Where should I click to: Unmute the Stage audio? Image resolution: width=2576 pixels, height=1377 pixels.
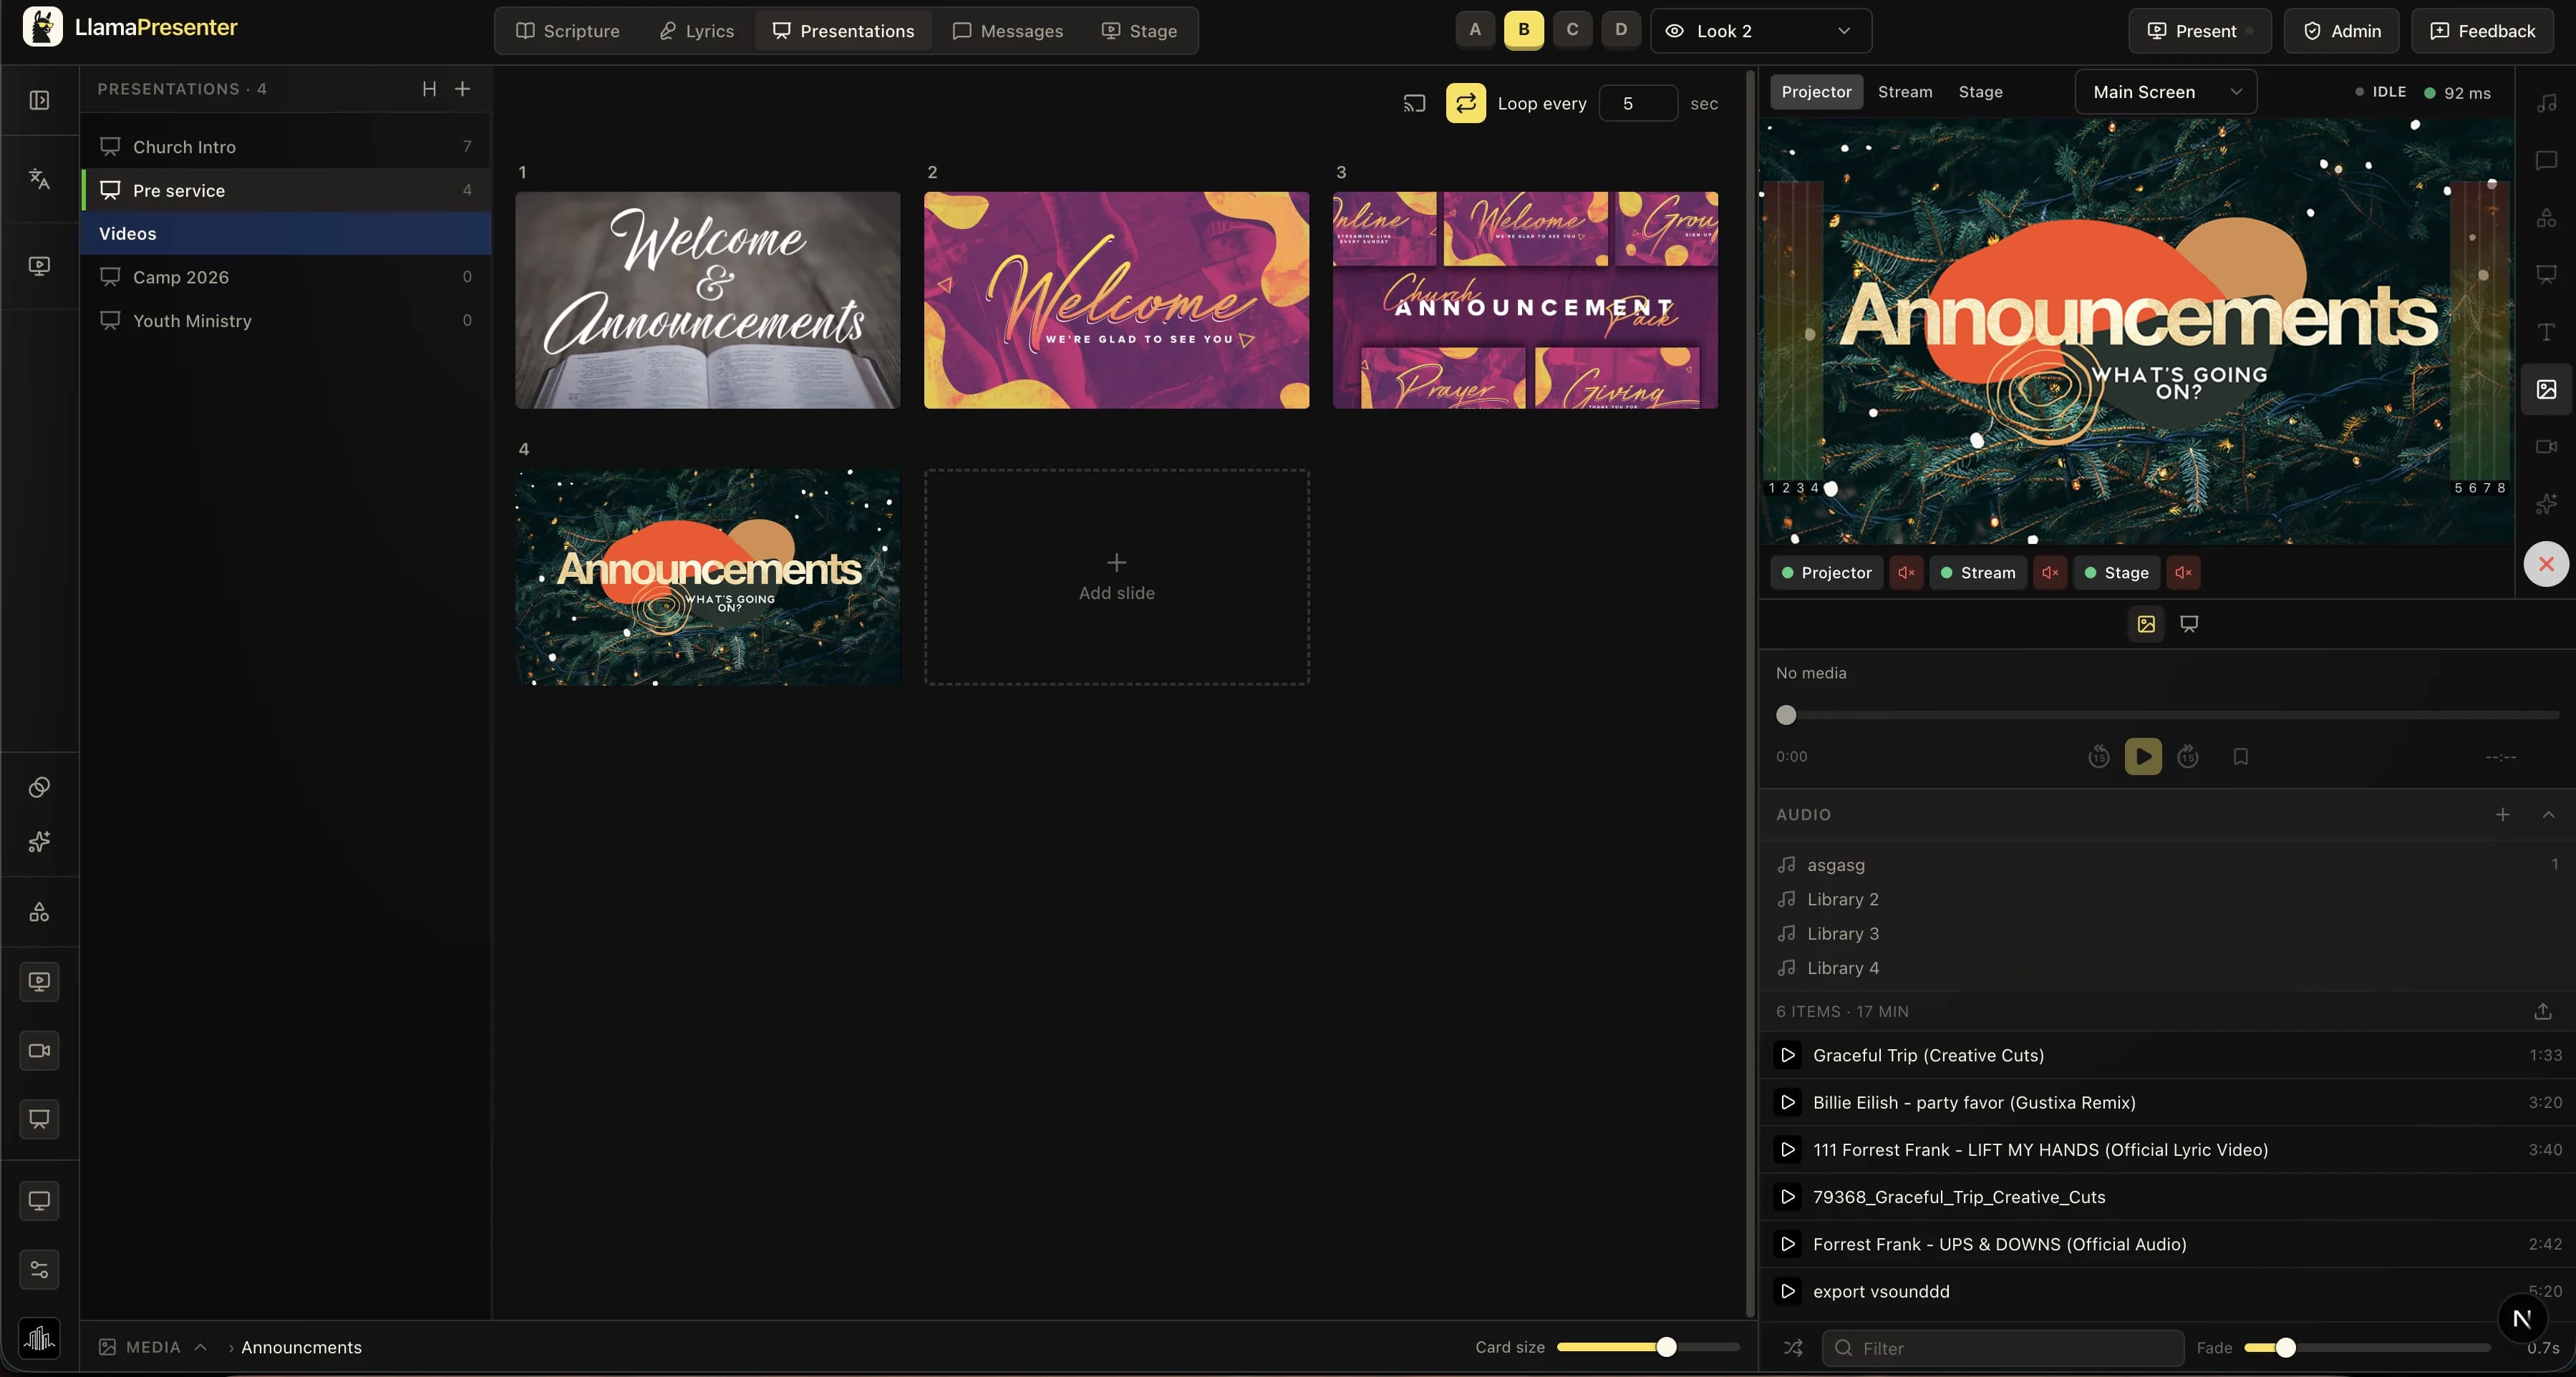click(x=2183, y=573)
